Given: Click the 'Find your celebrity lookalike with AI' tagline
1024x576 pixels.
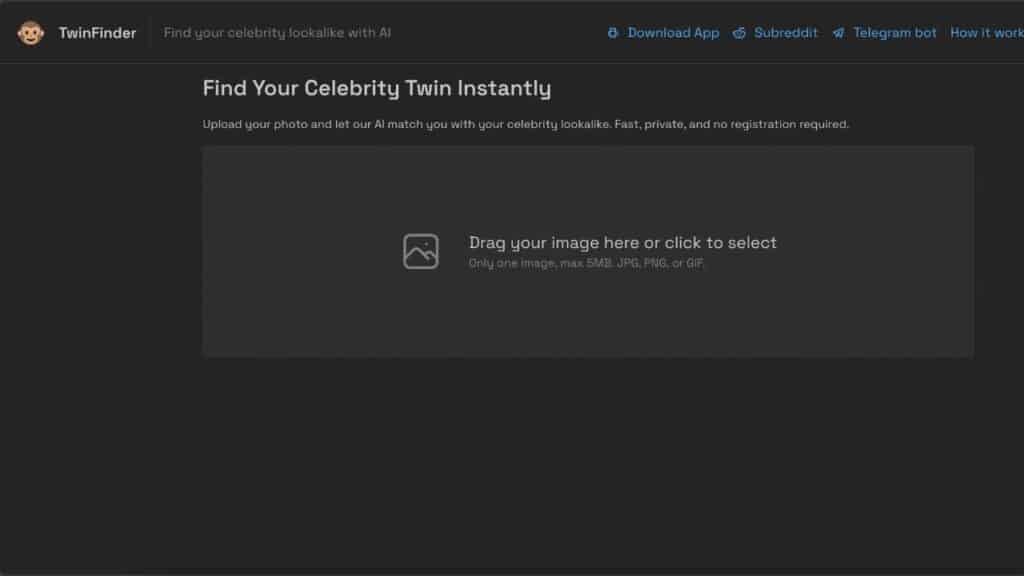Looking at the screenshot, I should click(x=277, y=33).
